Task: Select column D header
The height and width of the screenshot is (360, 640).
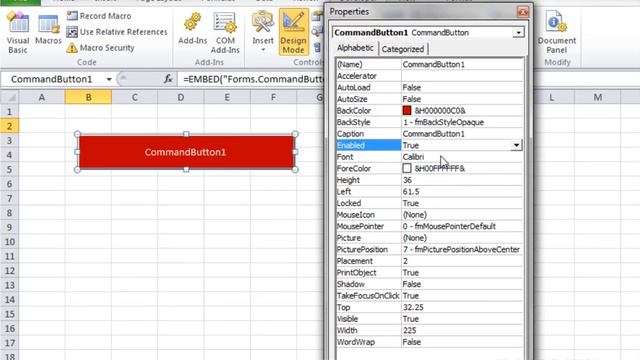Action: tap(180, 97)
